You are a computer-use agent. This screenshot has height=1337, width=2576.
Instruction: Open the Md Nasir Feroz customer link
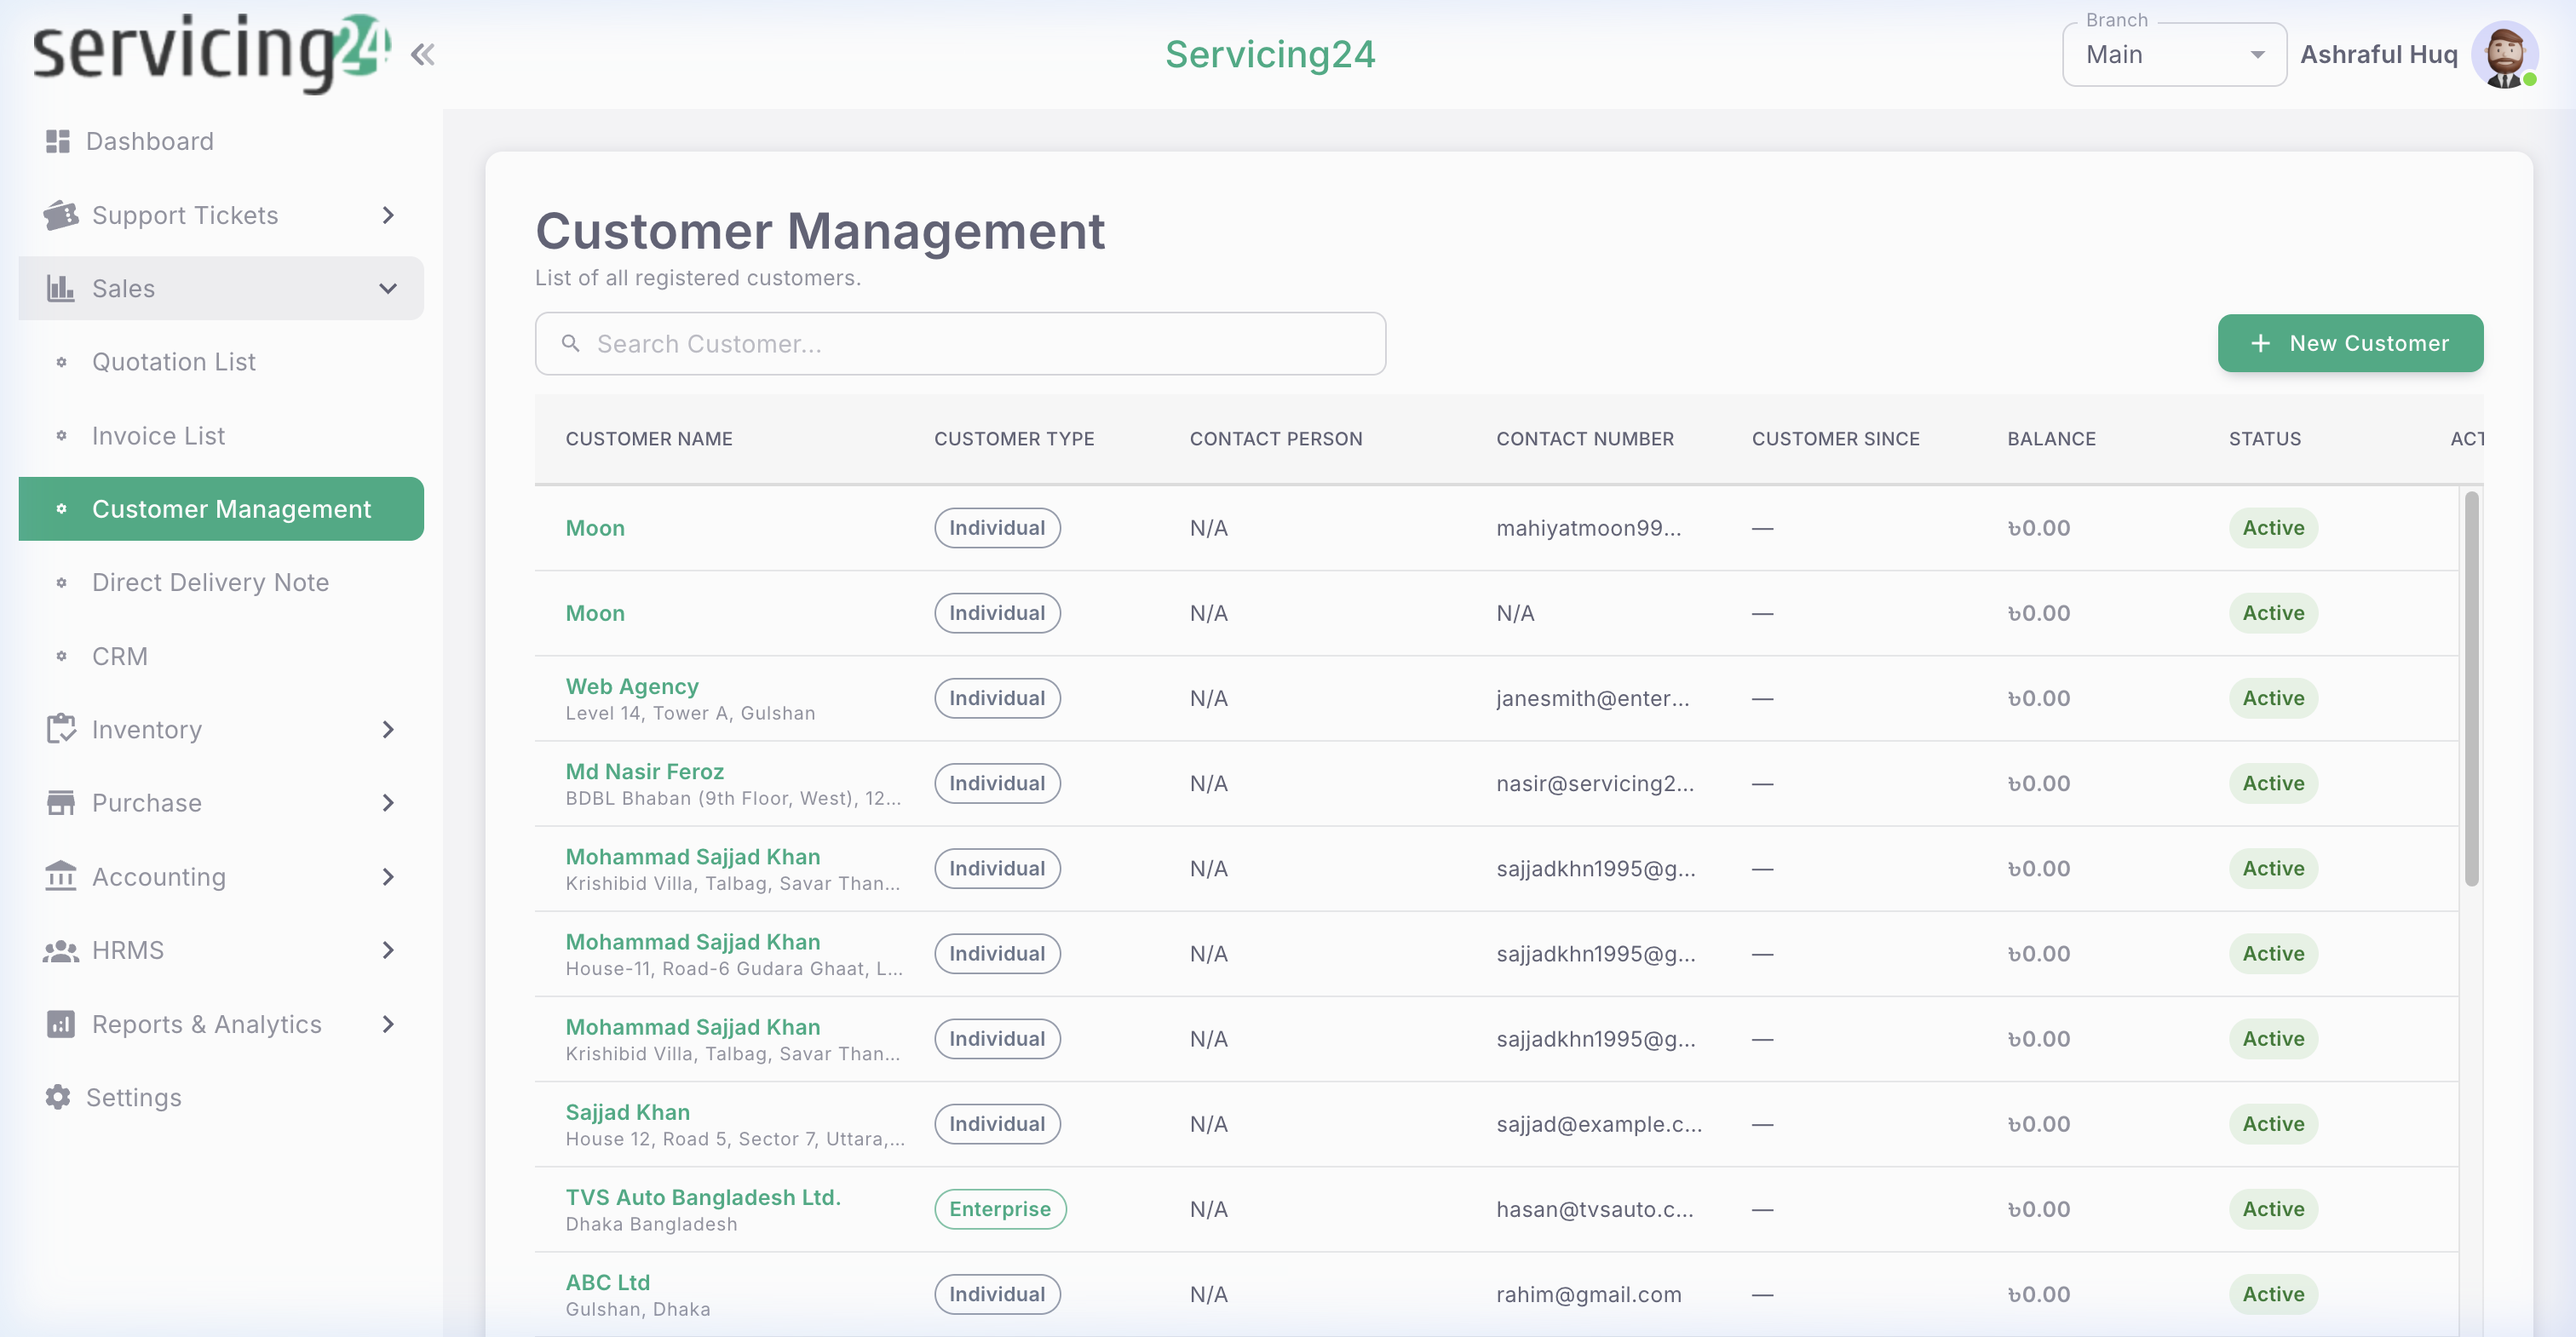pyautogui.click(x=644, y=771)
